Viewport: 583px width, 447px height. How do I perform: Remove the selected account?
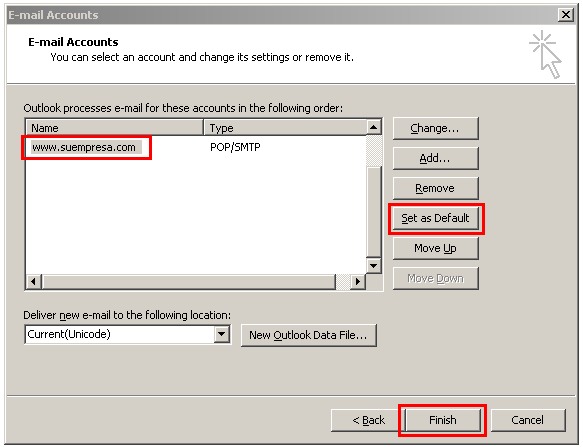(x=435, y=188)
